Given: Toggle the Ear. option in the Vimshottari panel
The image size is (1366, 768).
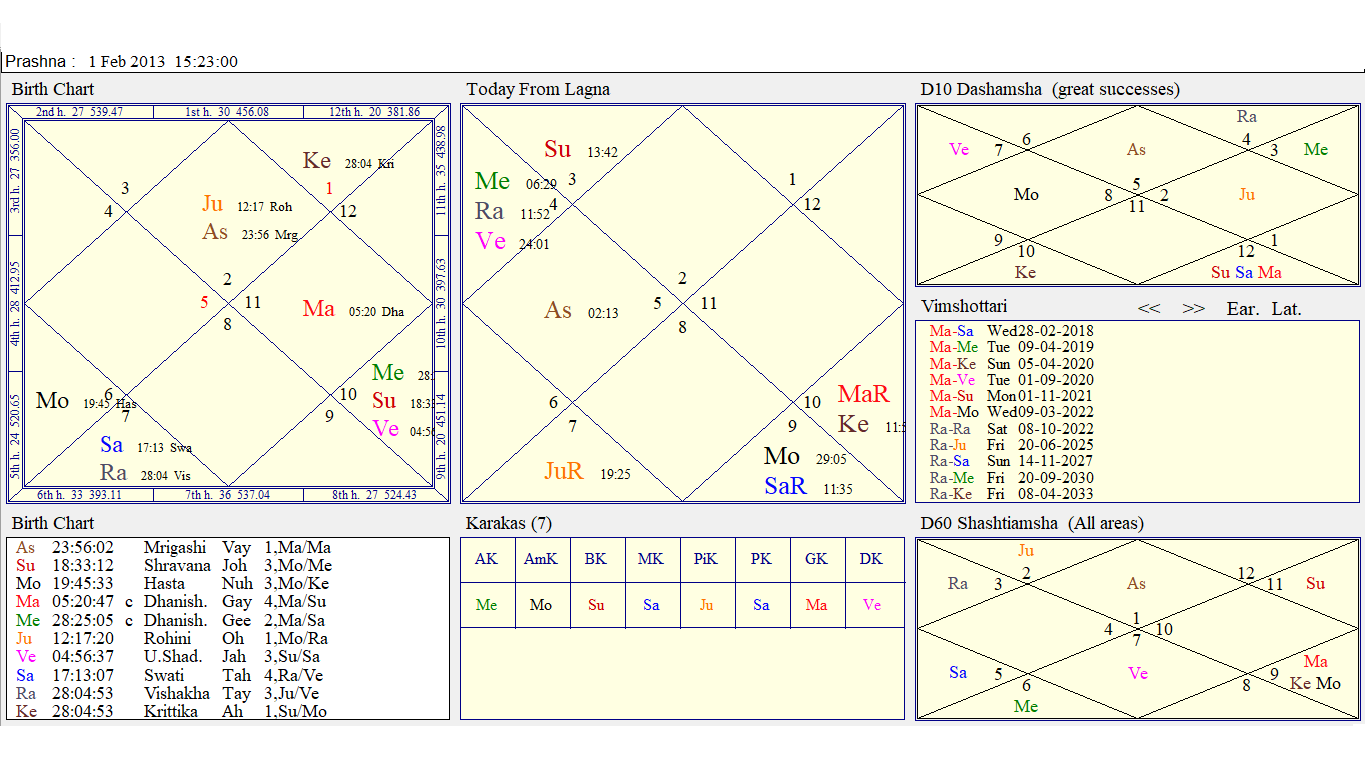Looking at the screenshot, I should (x=1243, y=309).
